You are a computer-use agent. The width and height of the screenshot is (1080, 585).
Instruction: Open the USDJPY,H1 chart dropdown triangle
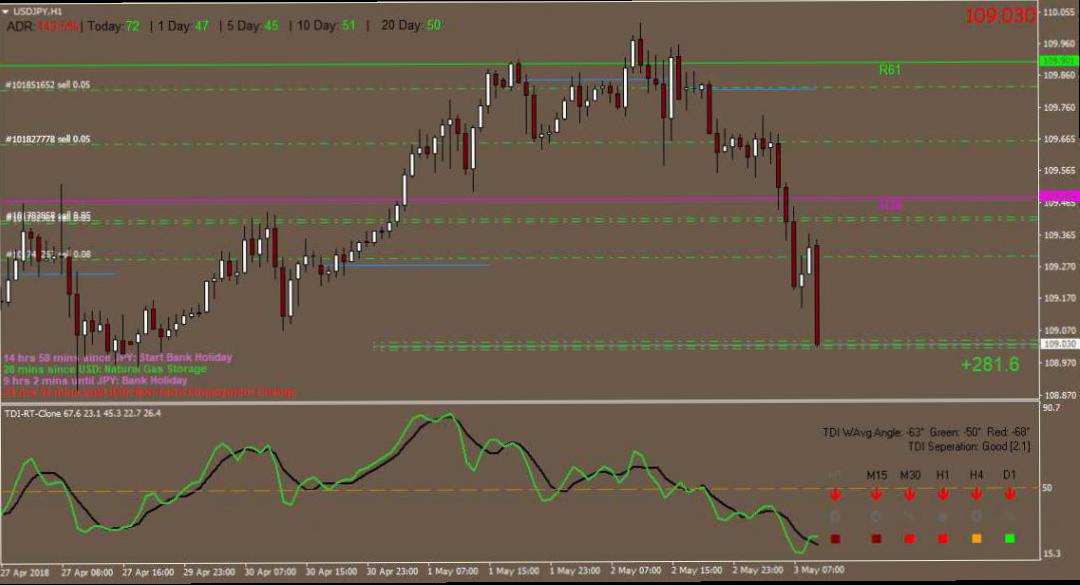pos(7,9)
